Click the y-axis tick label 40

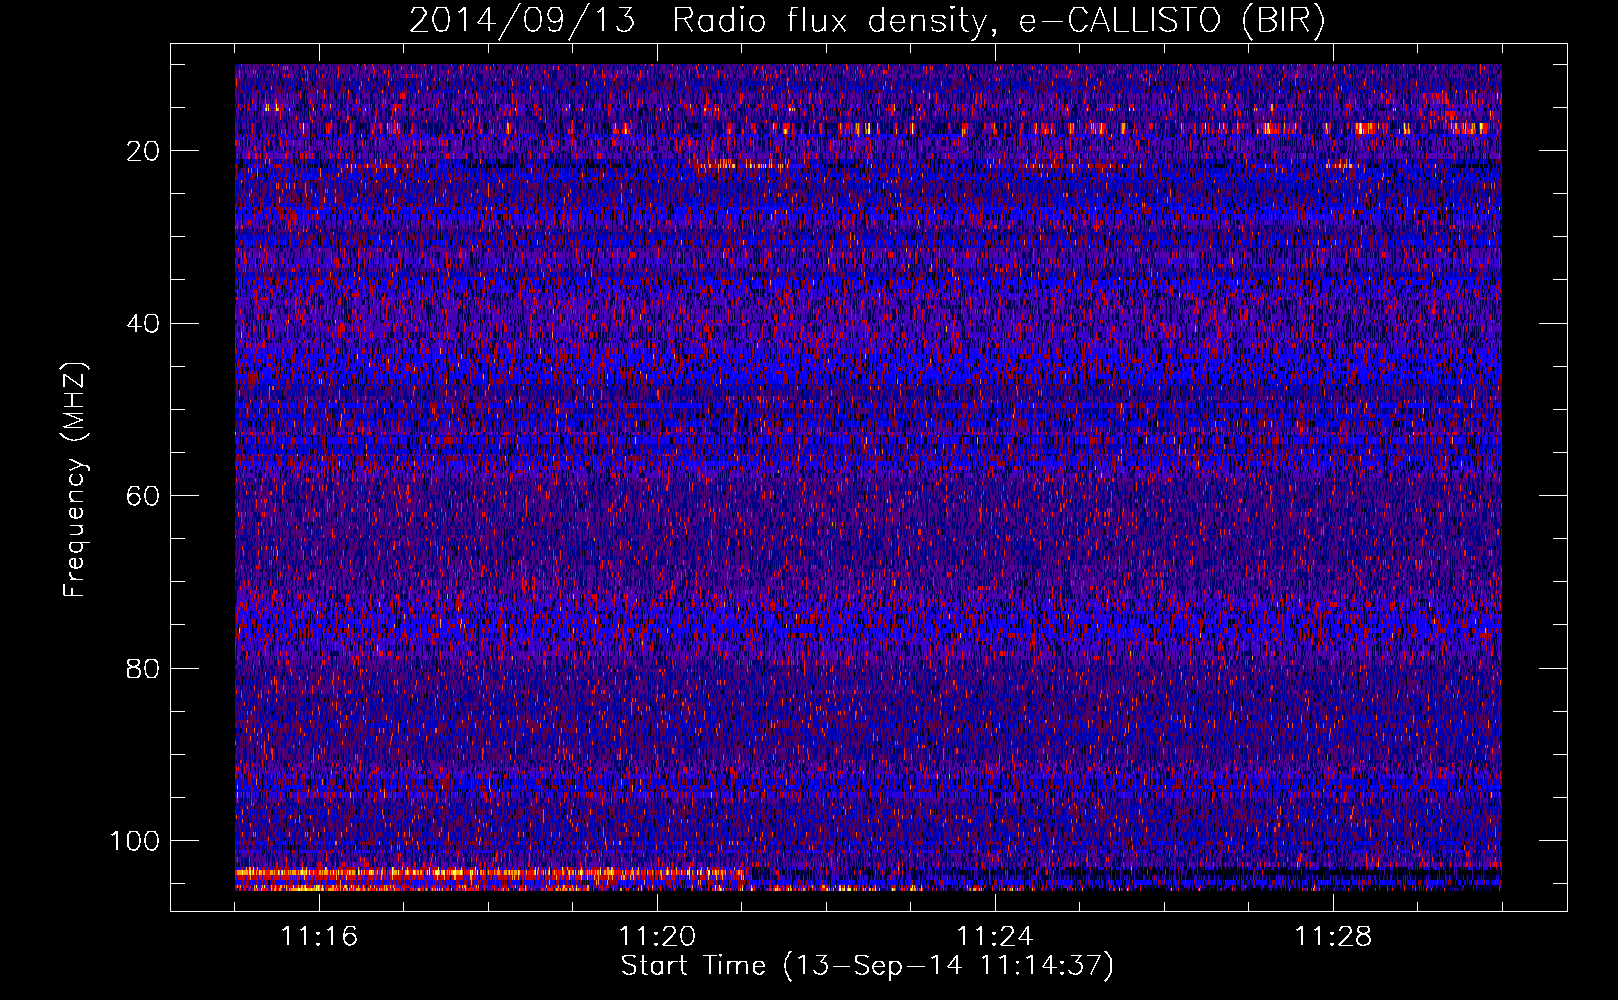tap(143, 324)
